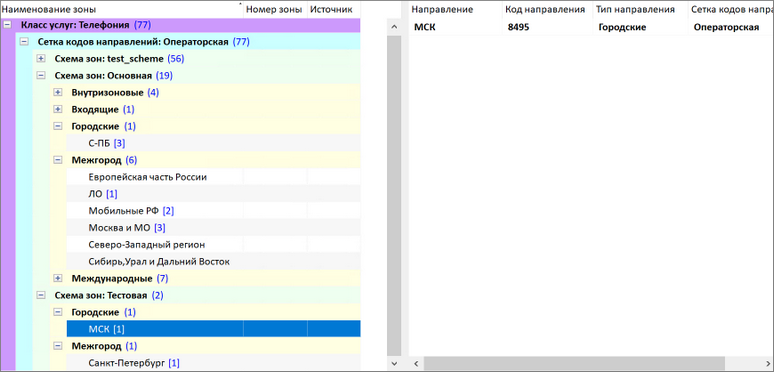Collapse the Класс услуг: Телефония group
This screenshot has height=372, width=774.
(7, 25)
